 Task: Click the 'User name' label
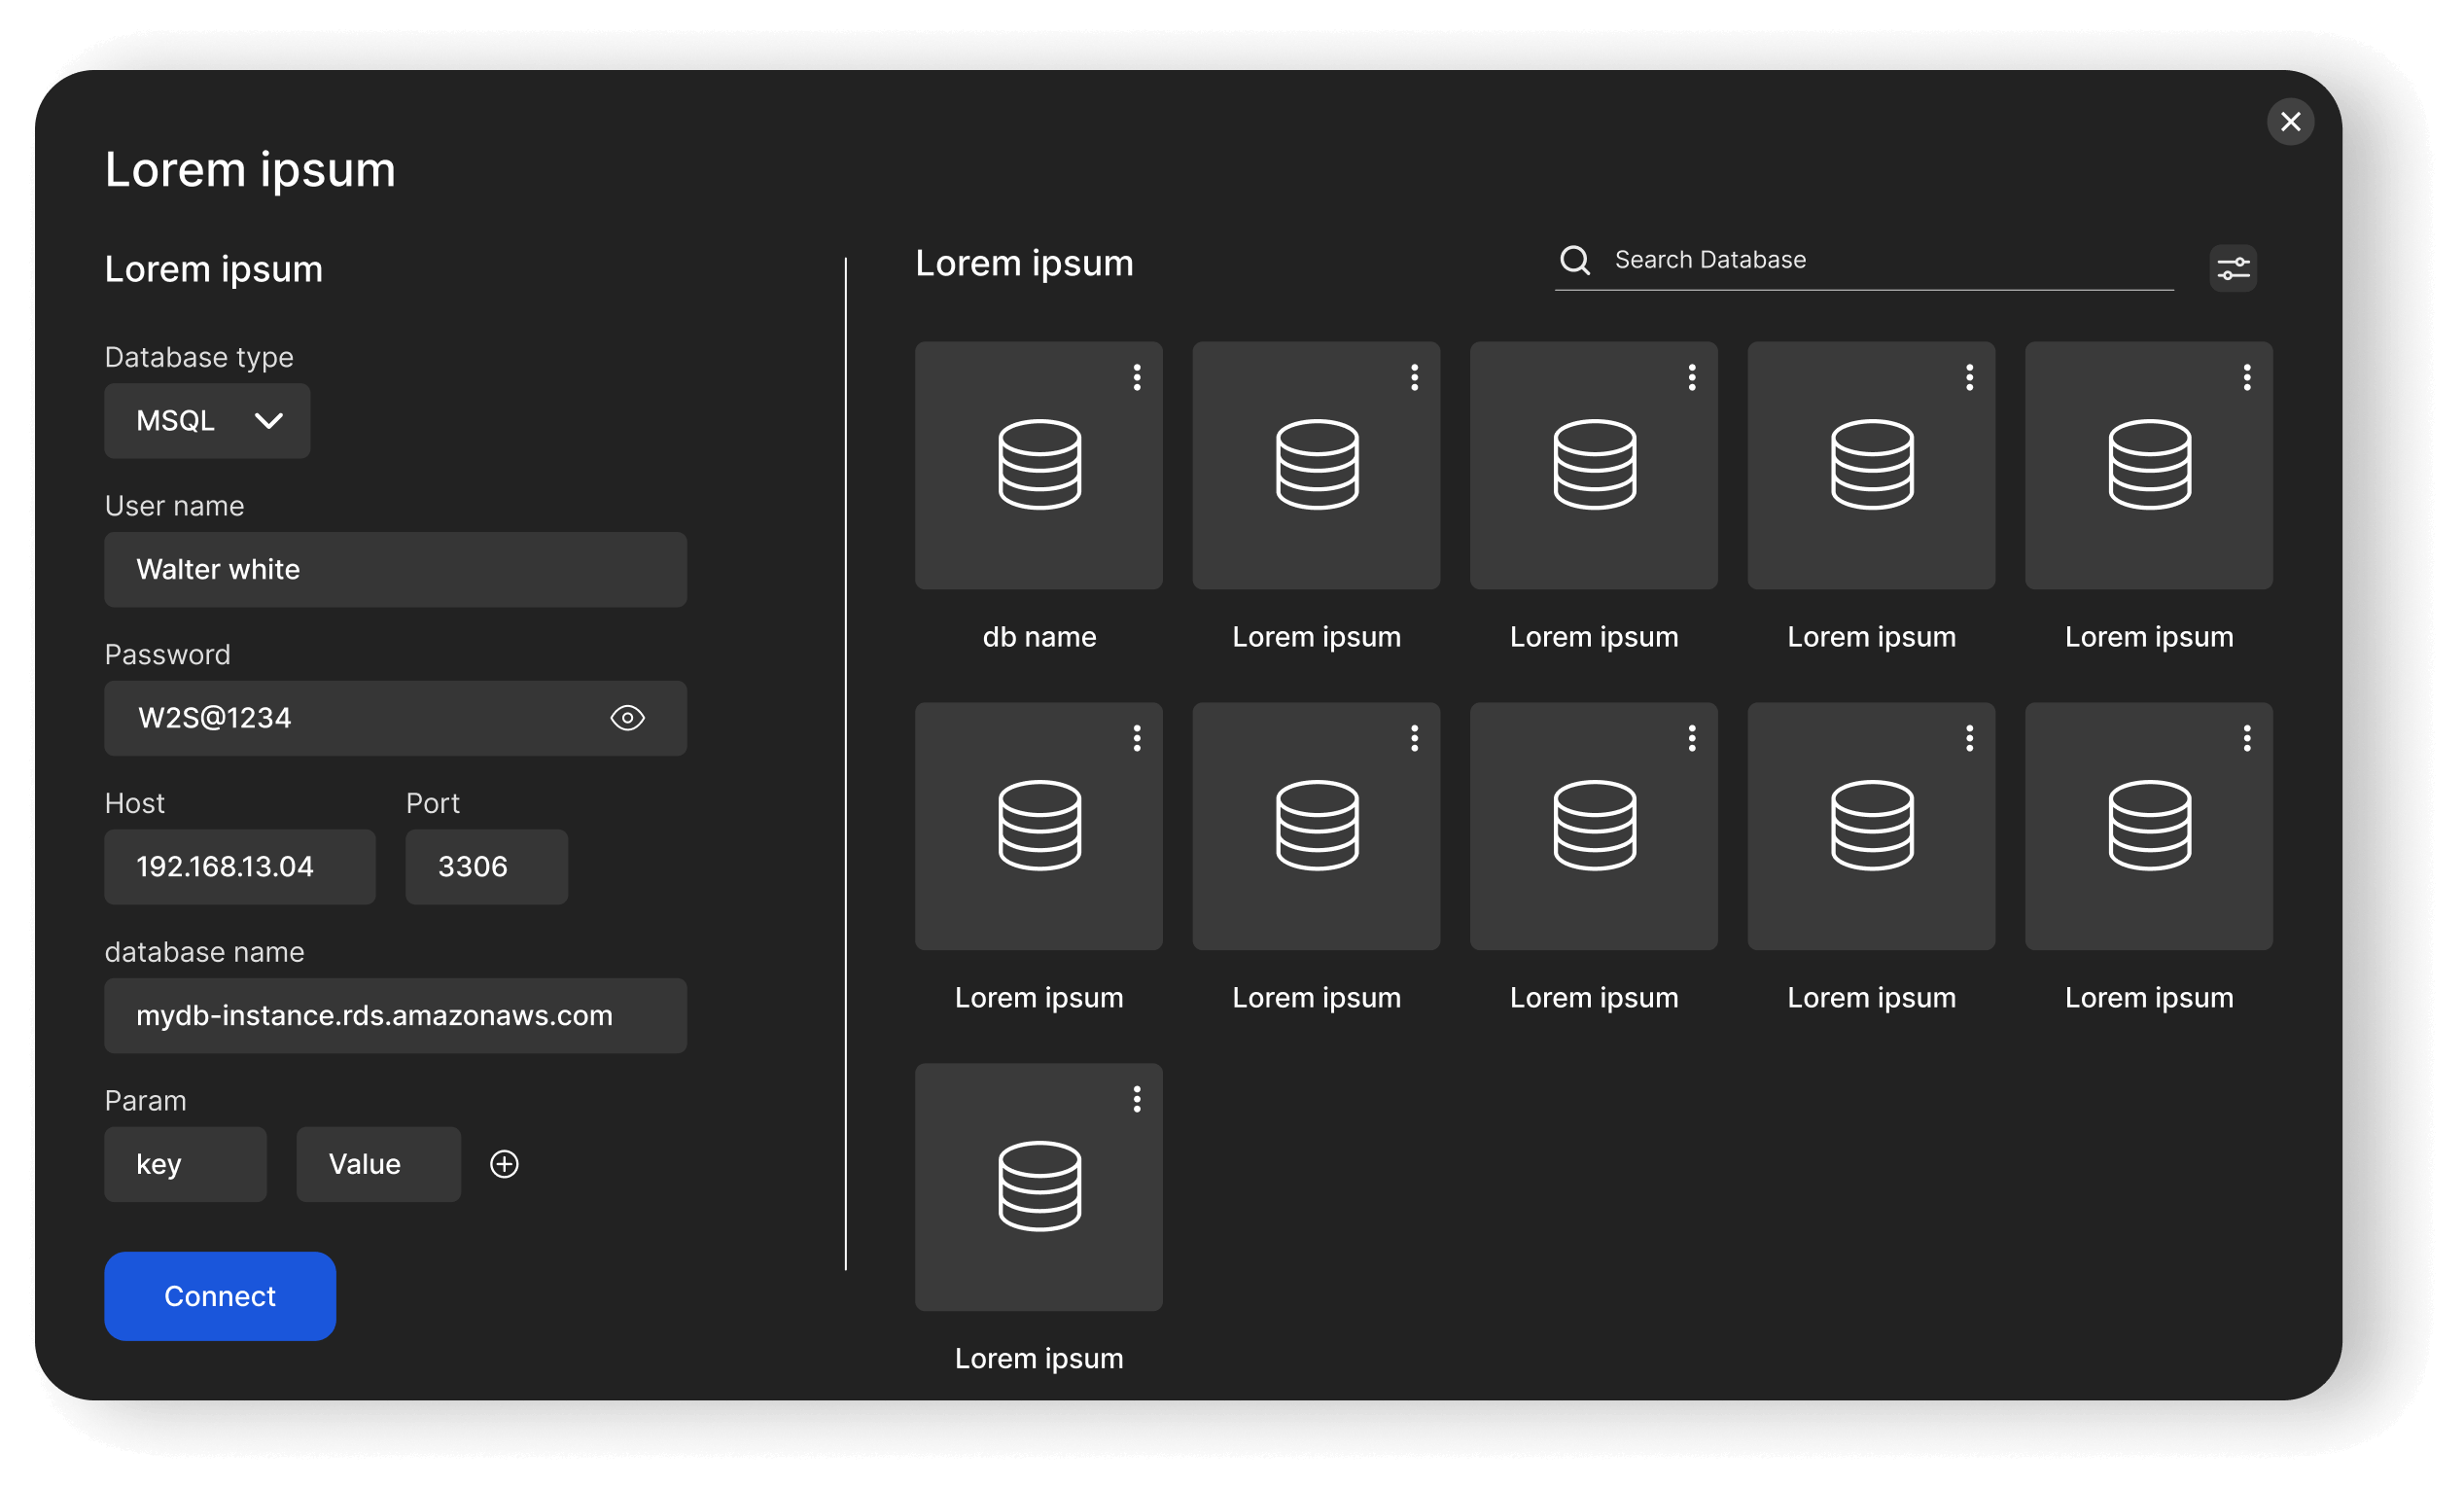(174, 506)
